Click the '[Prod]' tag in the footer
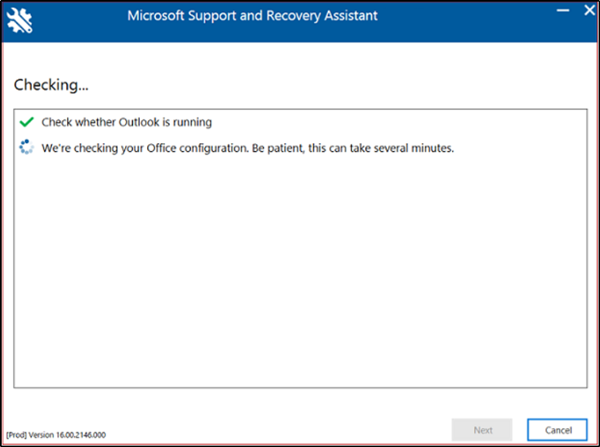The width and height of the screenshot is (600, 447). [17, 436]
